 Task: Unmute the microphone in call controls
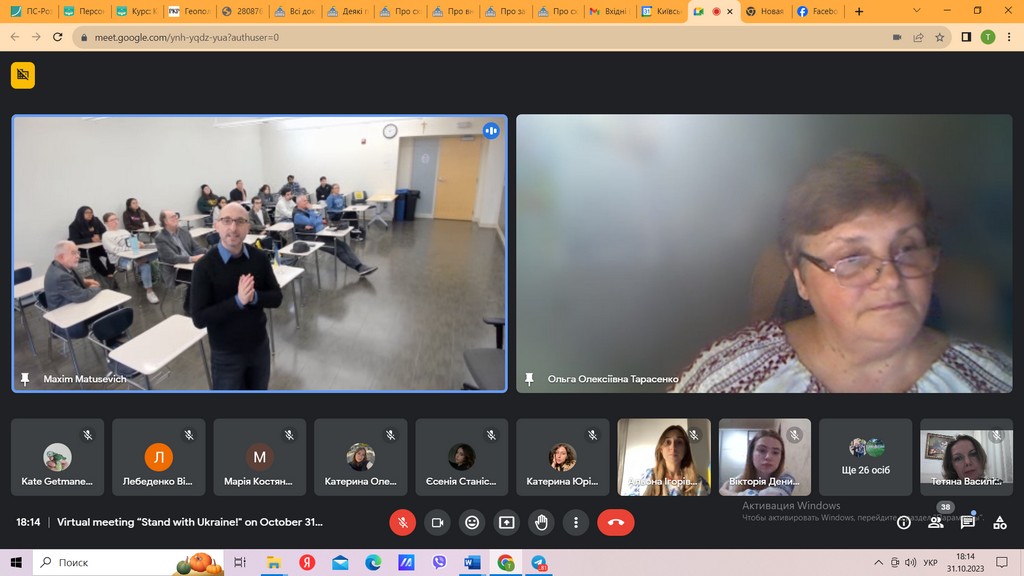click(x=402, y=522)
